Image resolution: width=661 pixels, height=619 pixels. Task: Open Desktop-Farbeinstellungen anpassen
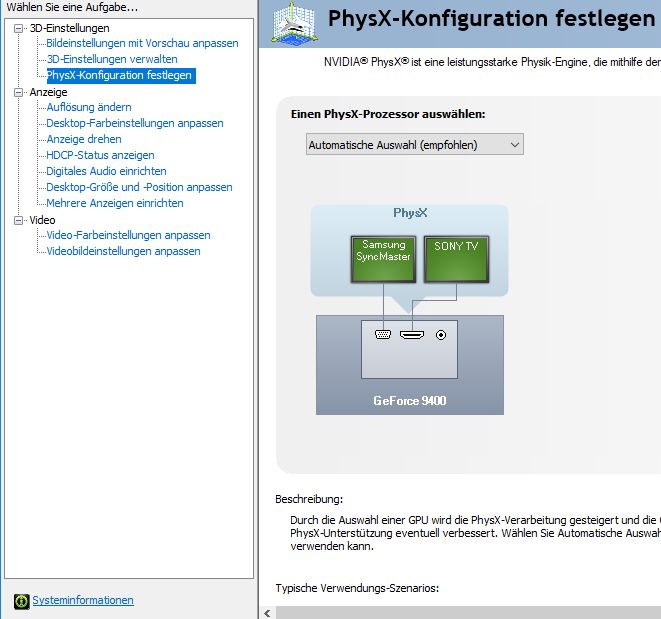click(x=135, y=124)
